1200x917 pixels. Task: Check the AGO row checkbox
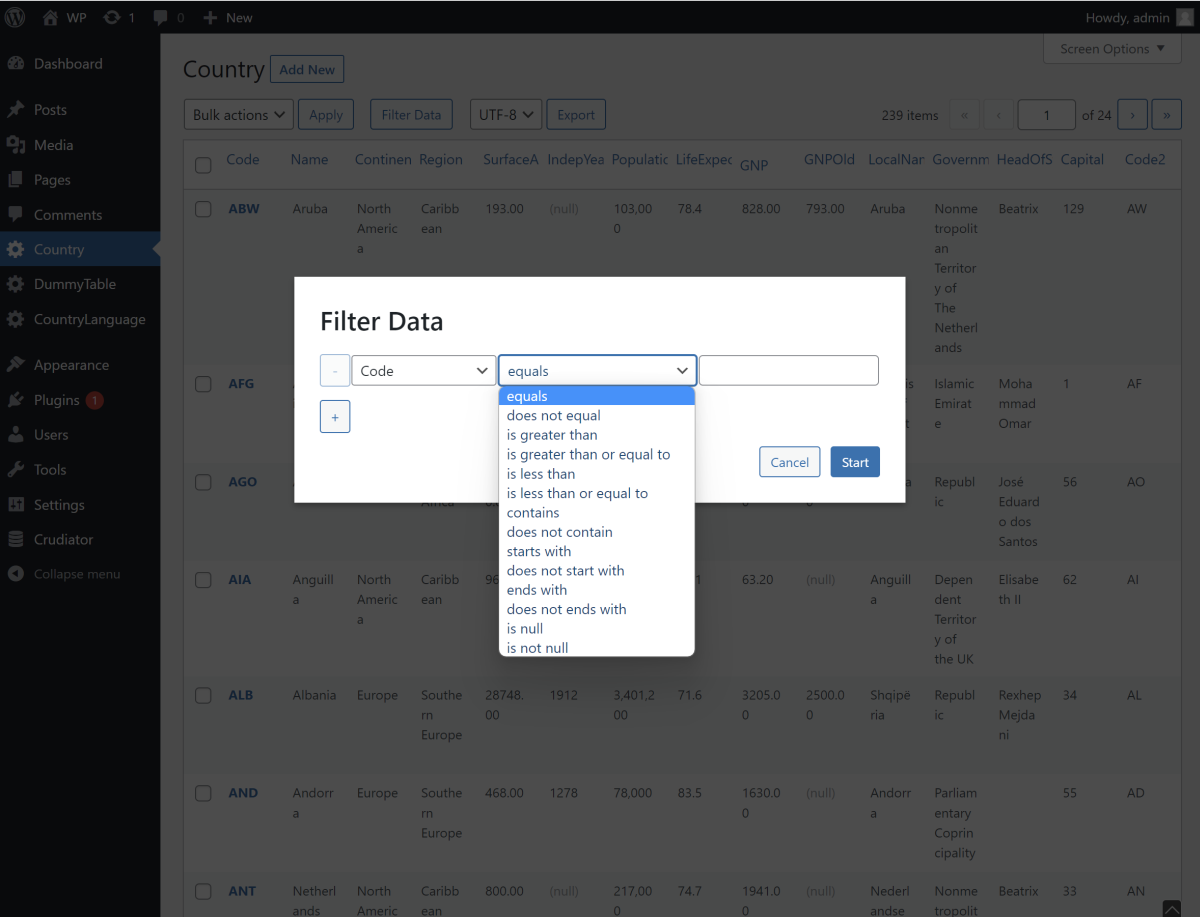click(x=203, y=482)
